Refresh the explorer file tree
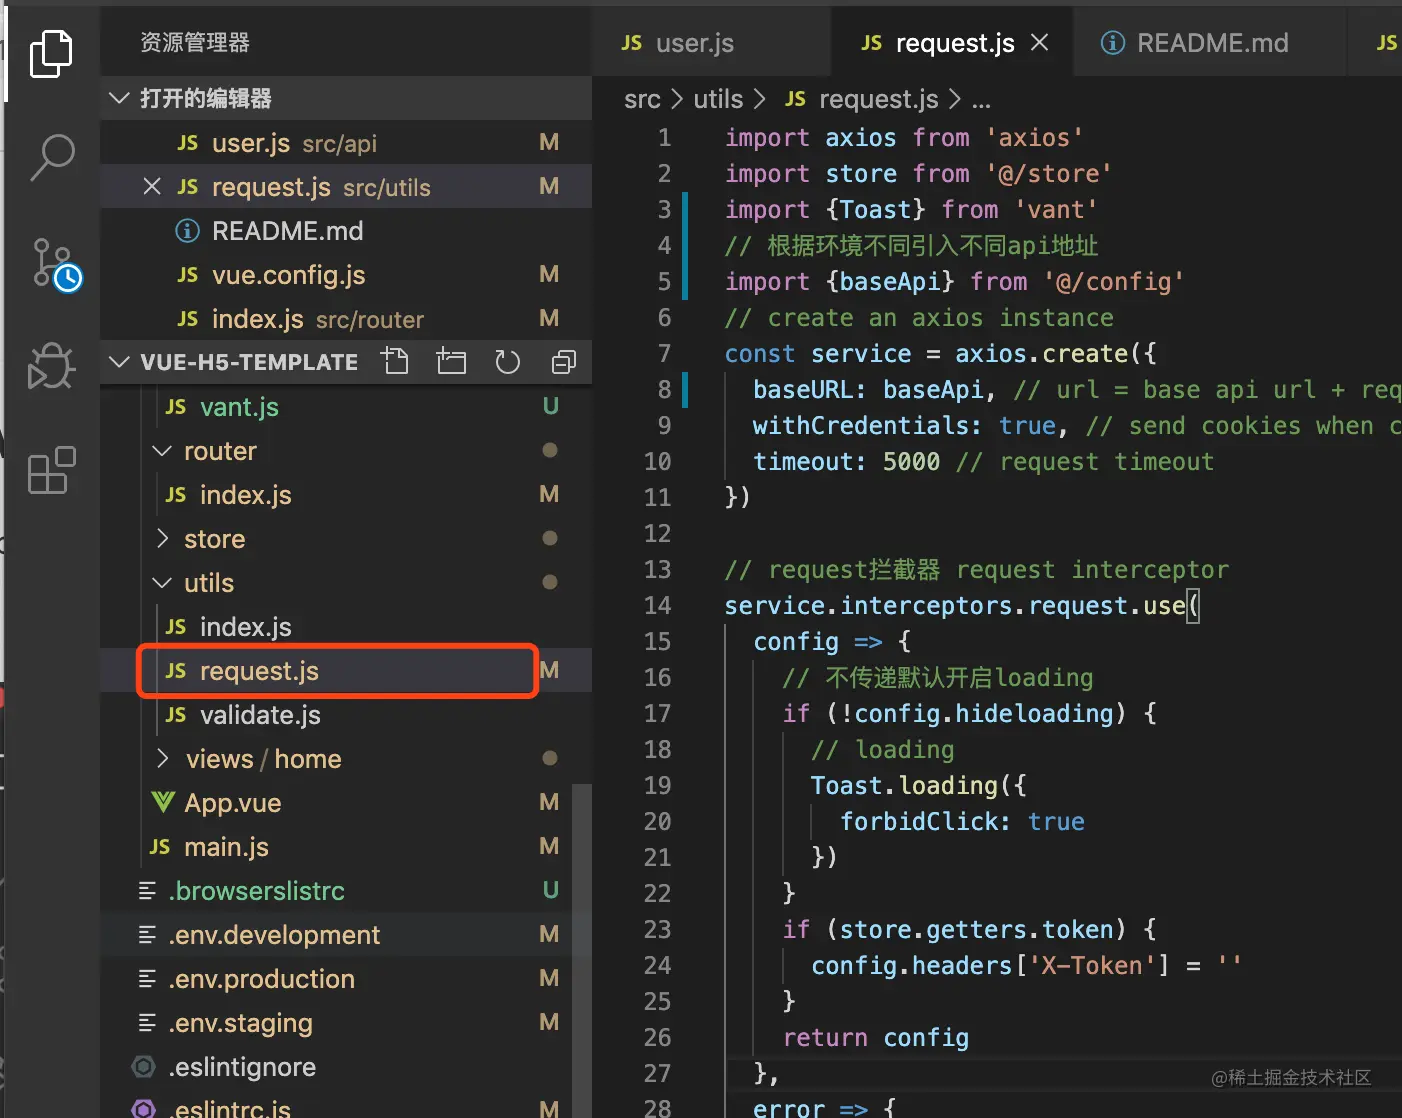The height and width of the screenshot is (1118, 1402). click(508, 361)
